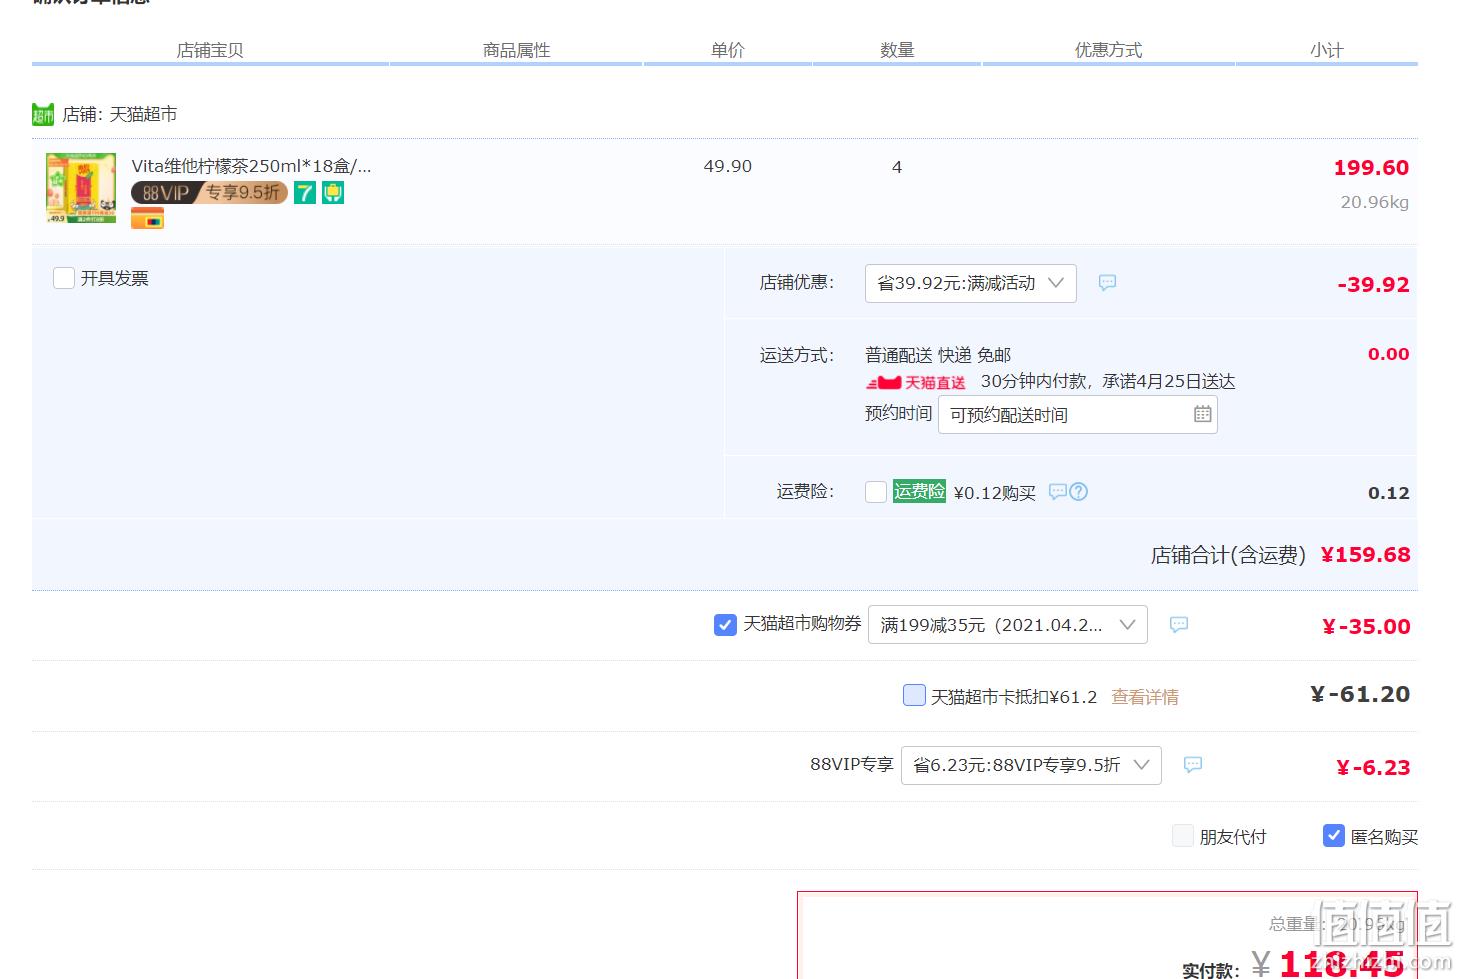
Task: Open comment icon next to ¥0.12购买
Action: coord(1057,492)
